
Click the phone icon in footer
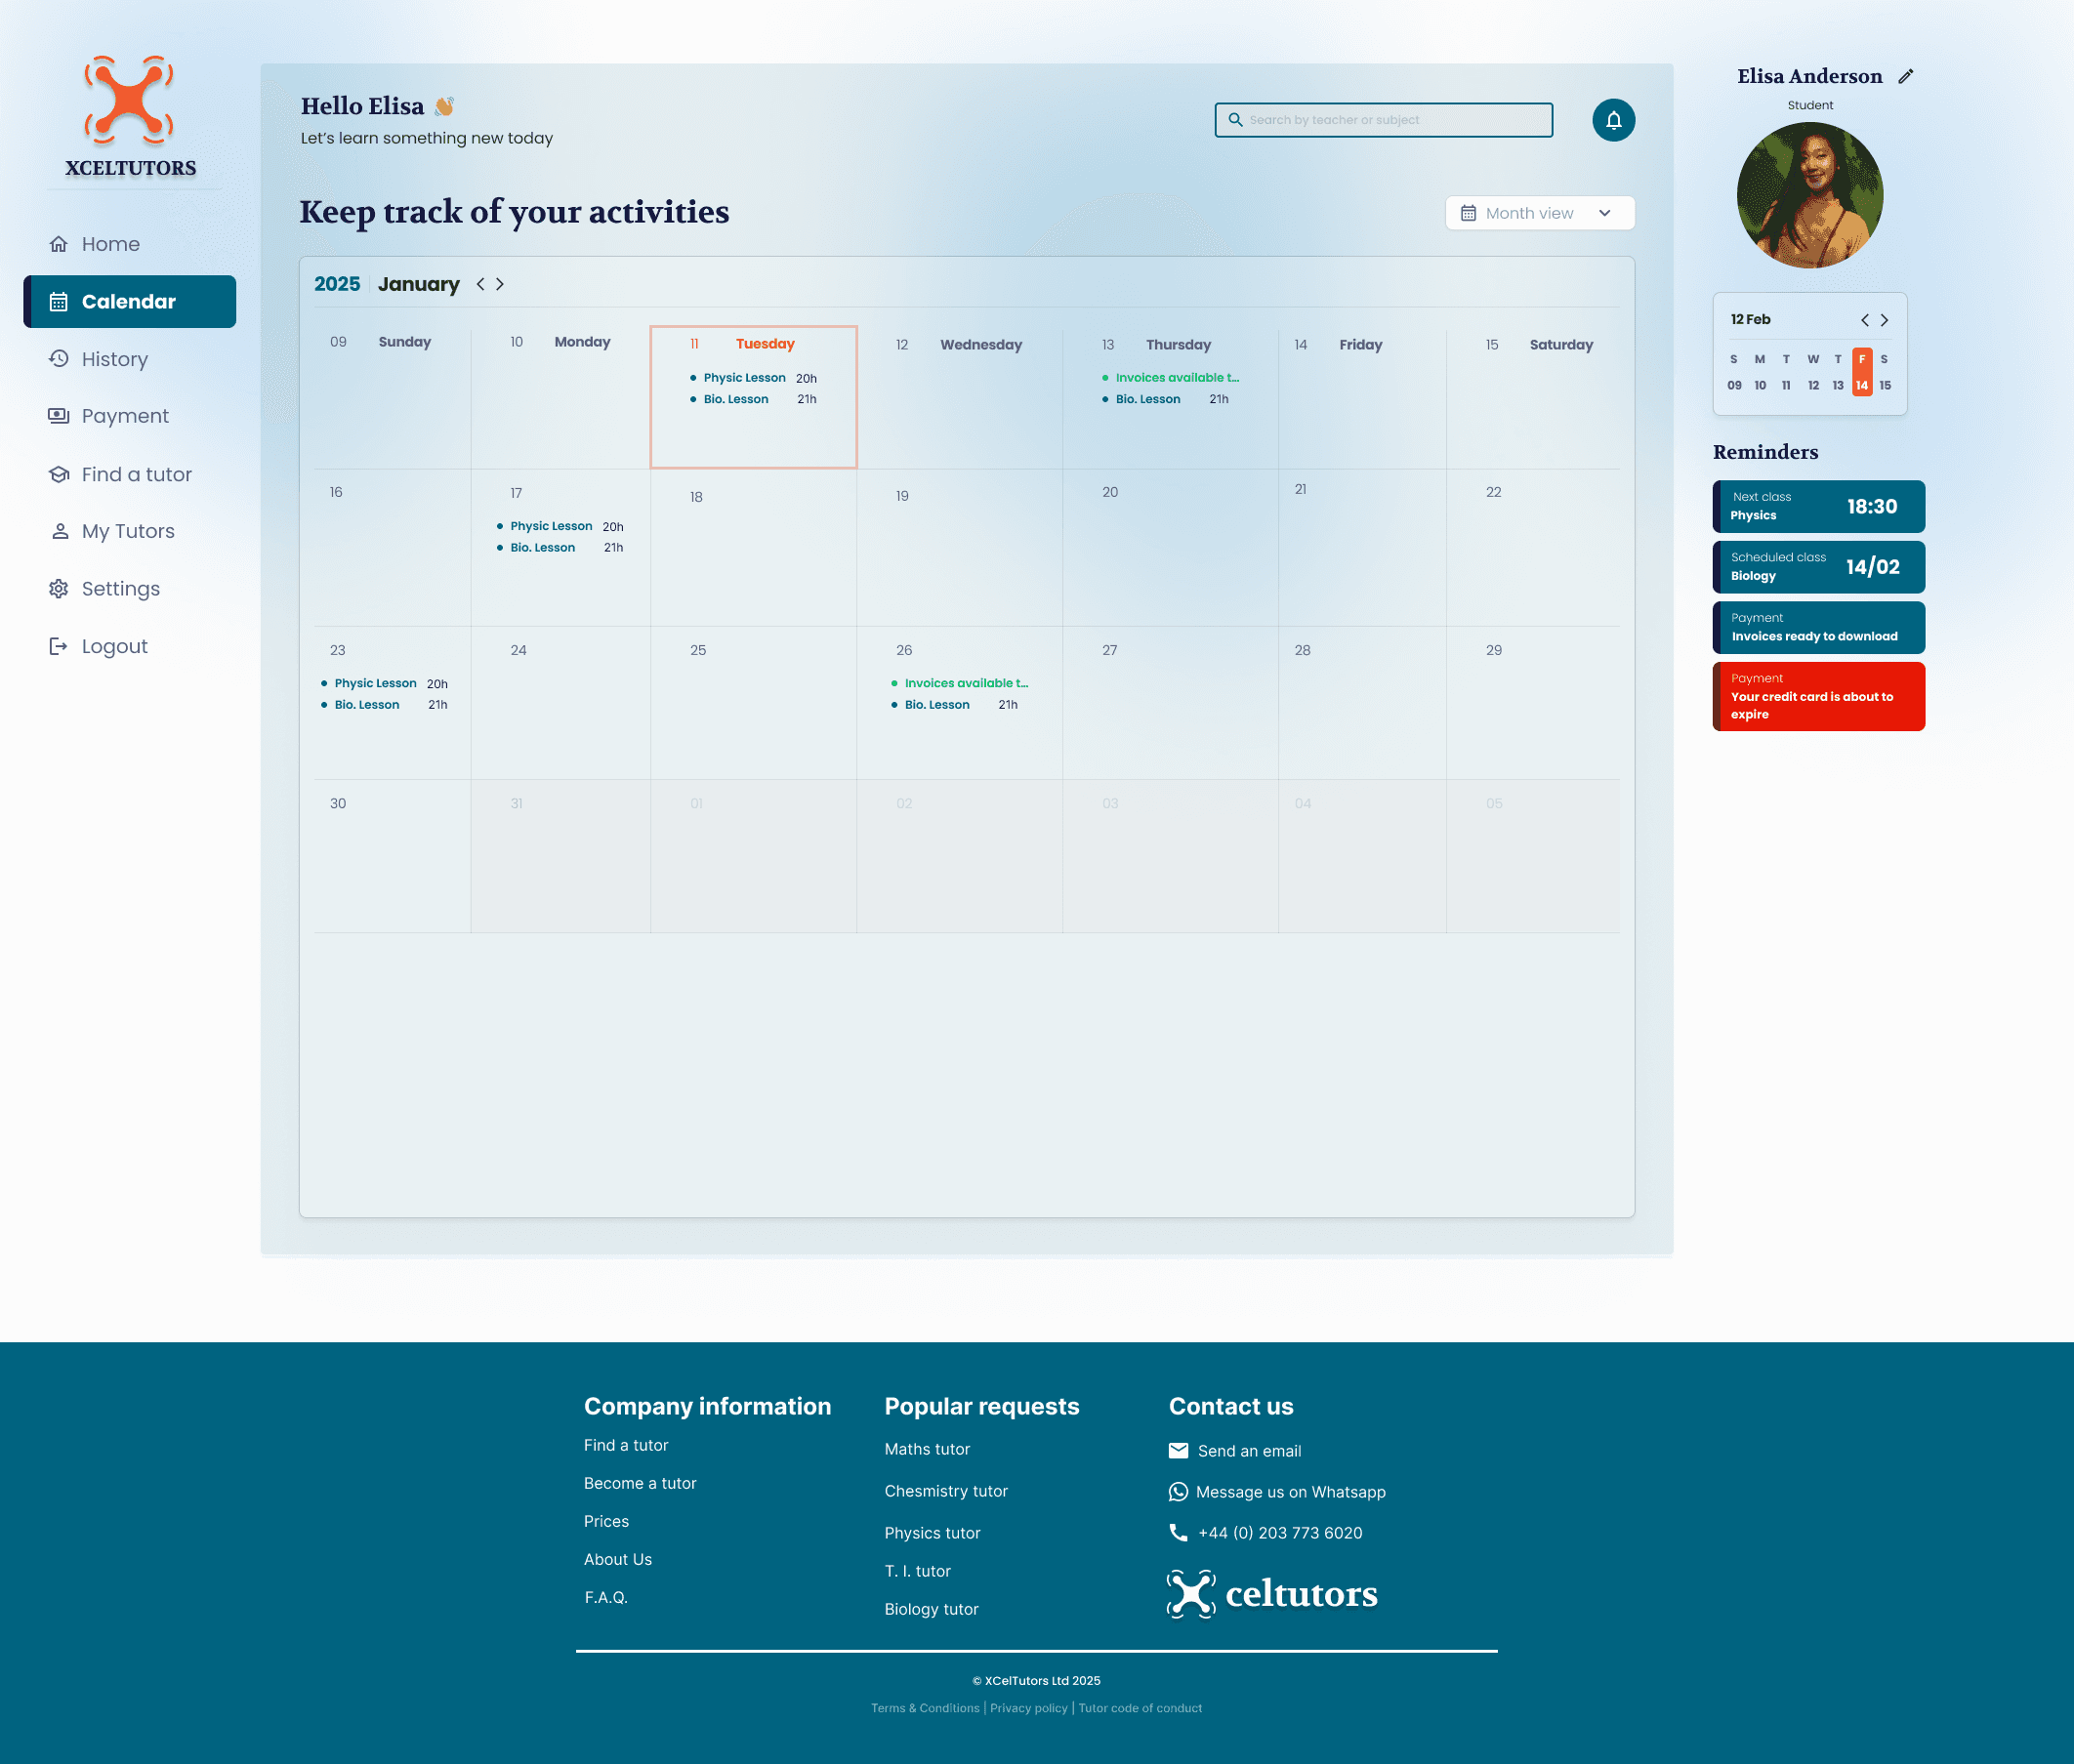coord(1178,1532)
